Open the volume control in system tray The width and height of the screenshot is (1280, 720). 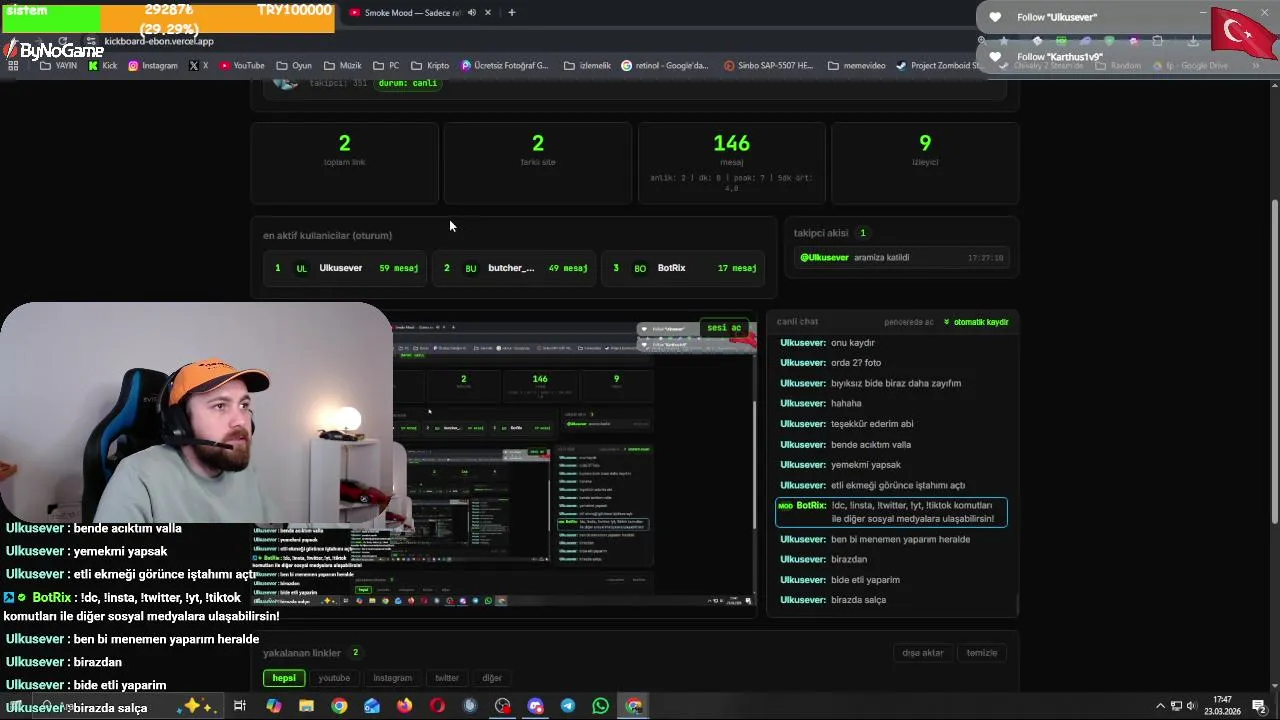coord(1192,706)
